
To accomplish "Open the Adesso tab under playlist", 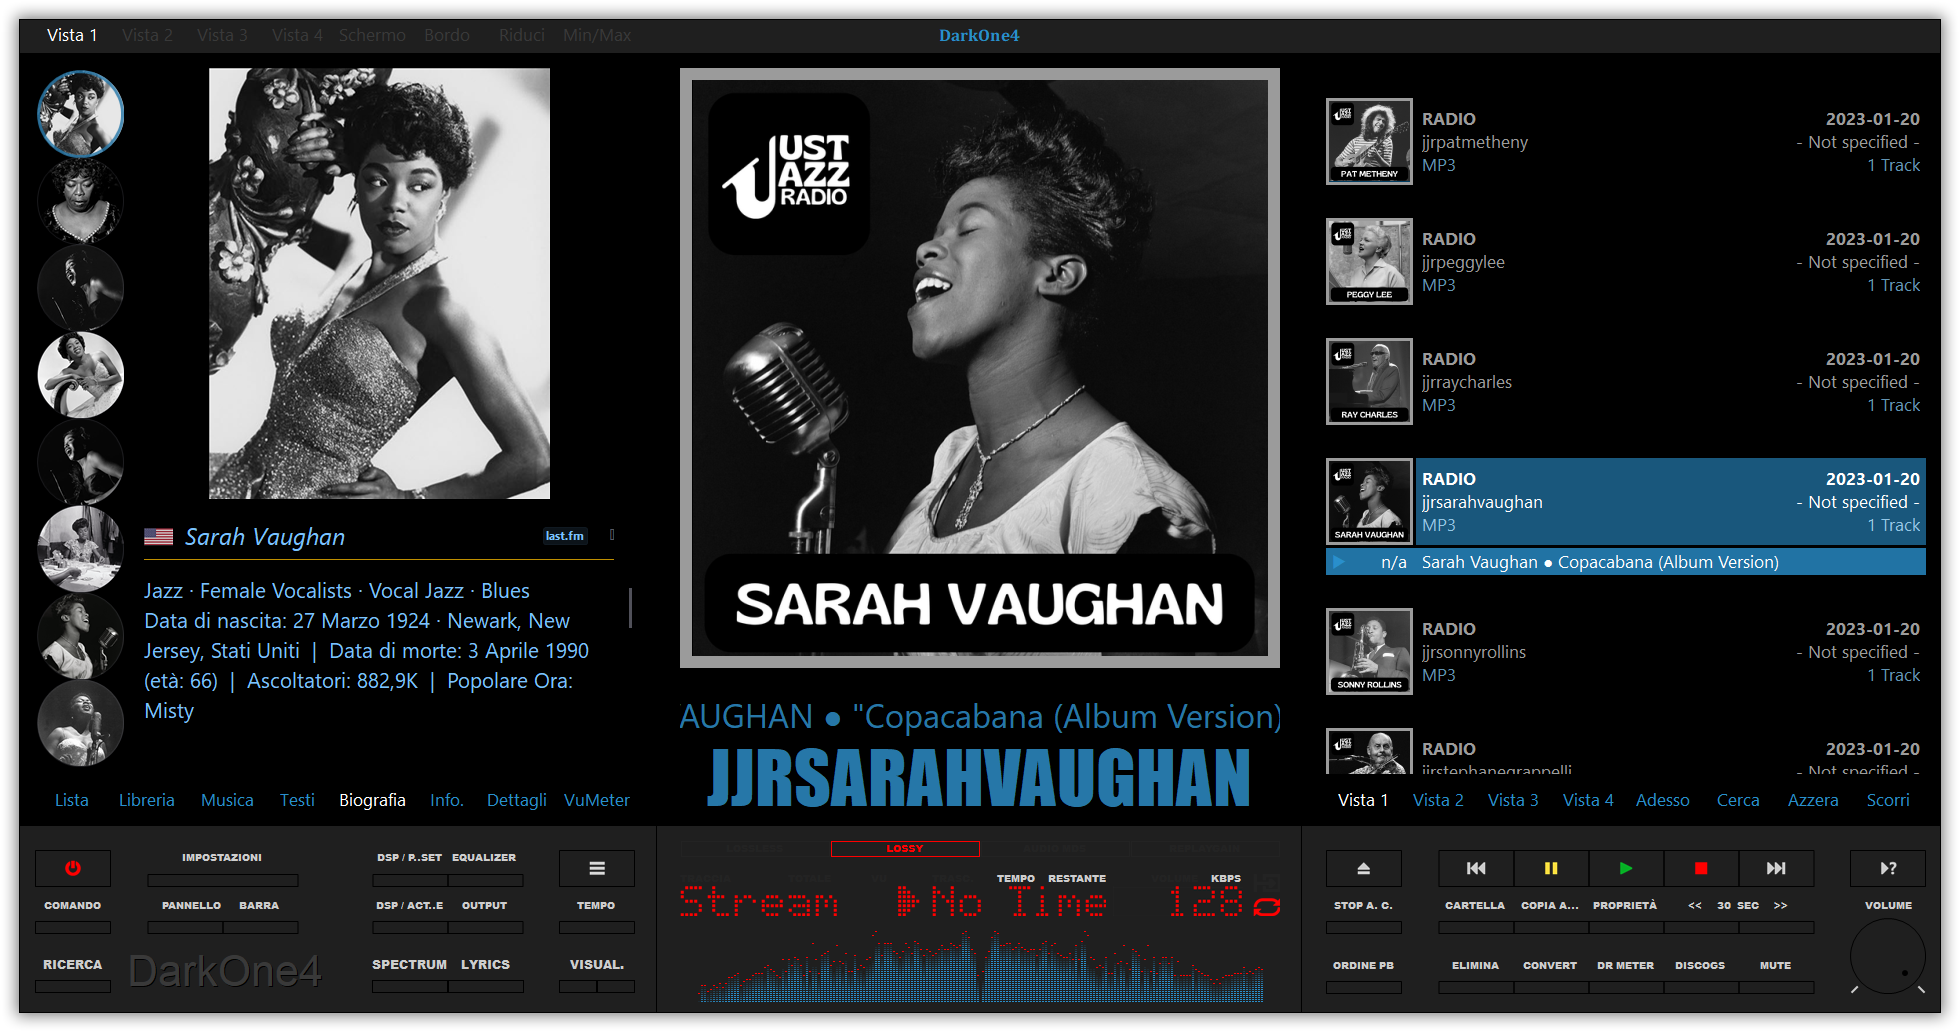I will click(x=1663, y=800).
